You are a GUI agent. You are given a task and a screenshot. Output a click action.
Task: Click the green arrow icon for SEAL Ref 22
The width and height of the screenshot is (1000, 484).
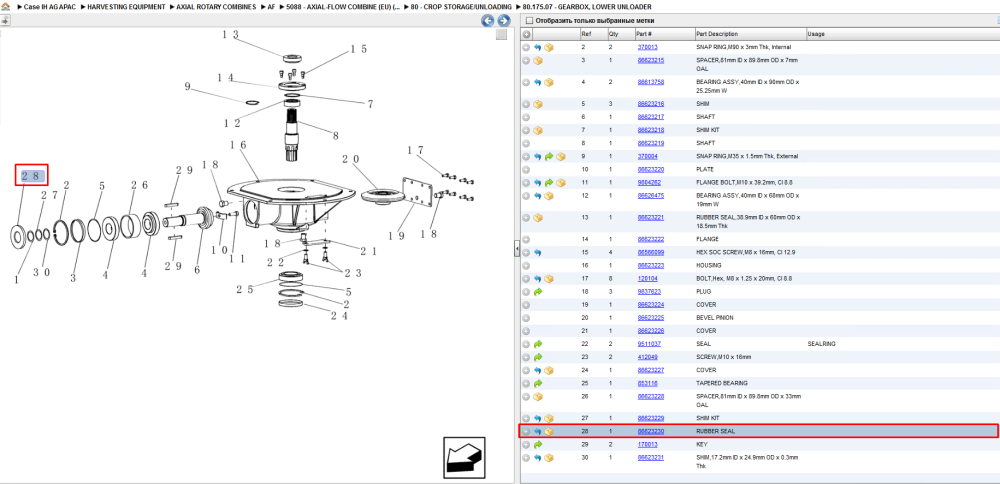coord(538,344)
